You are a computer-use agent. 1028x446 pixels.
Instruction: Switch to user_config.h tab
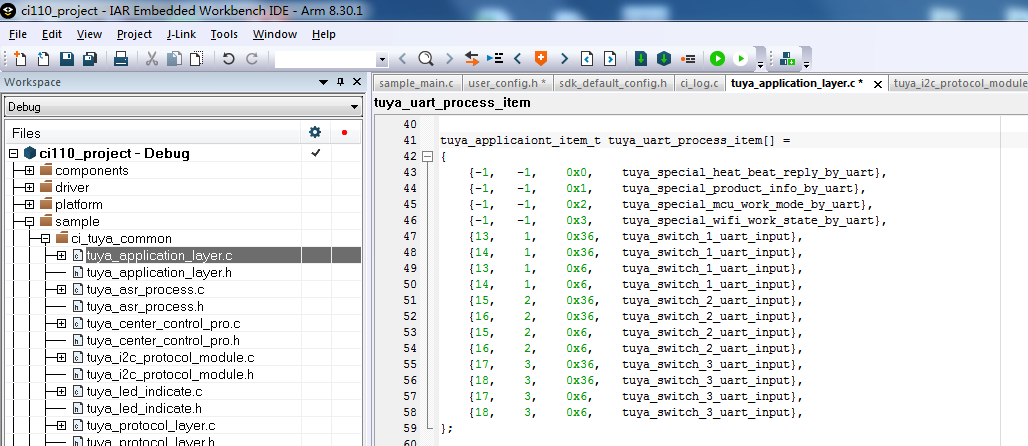pyautogui.click(x=506, y=83)
